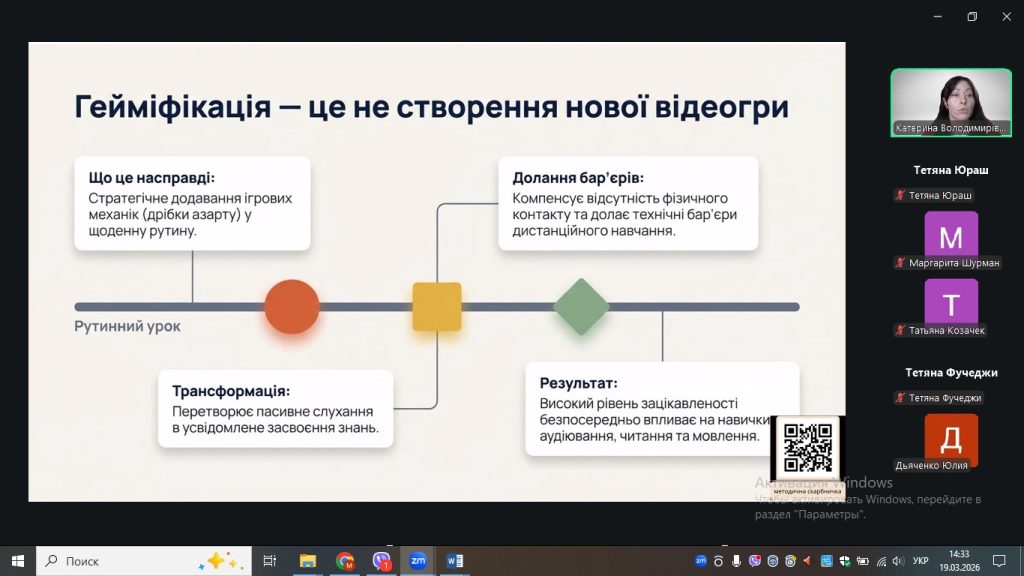Select Дьяченко Юлия's participant tile
This screenshot has height=576, width=1024.
(x=951, y=439)
